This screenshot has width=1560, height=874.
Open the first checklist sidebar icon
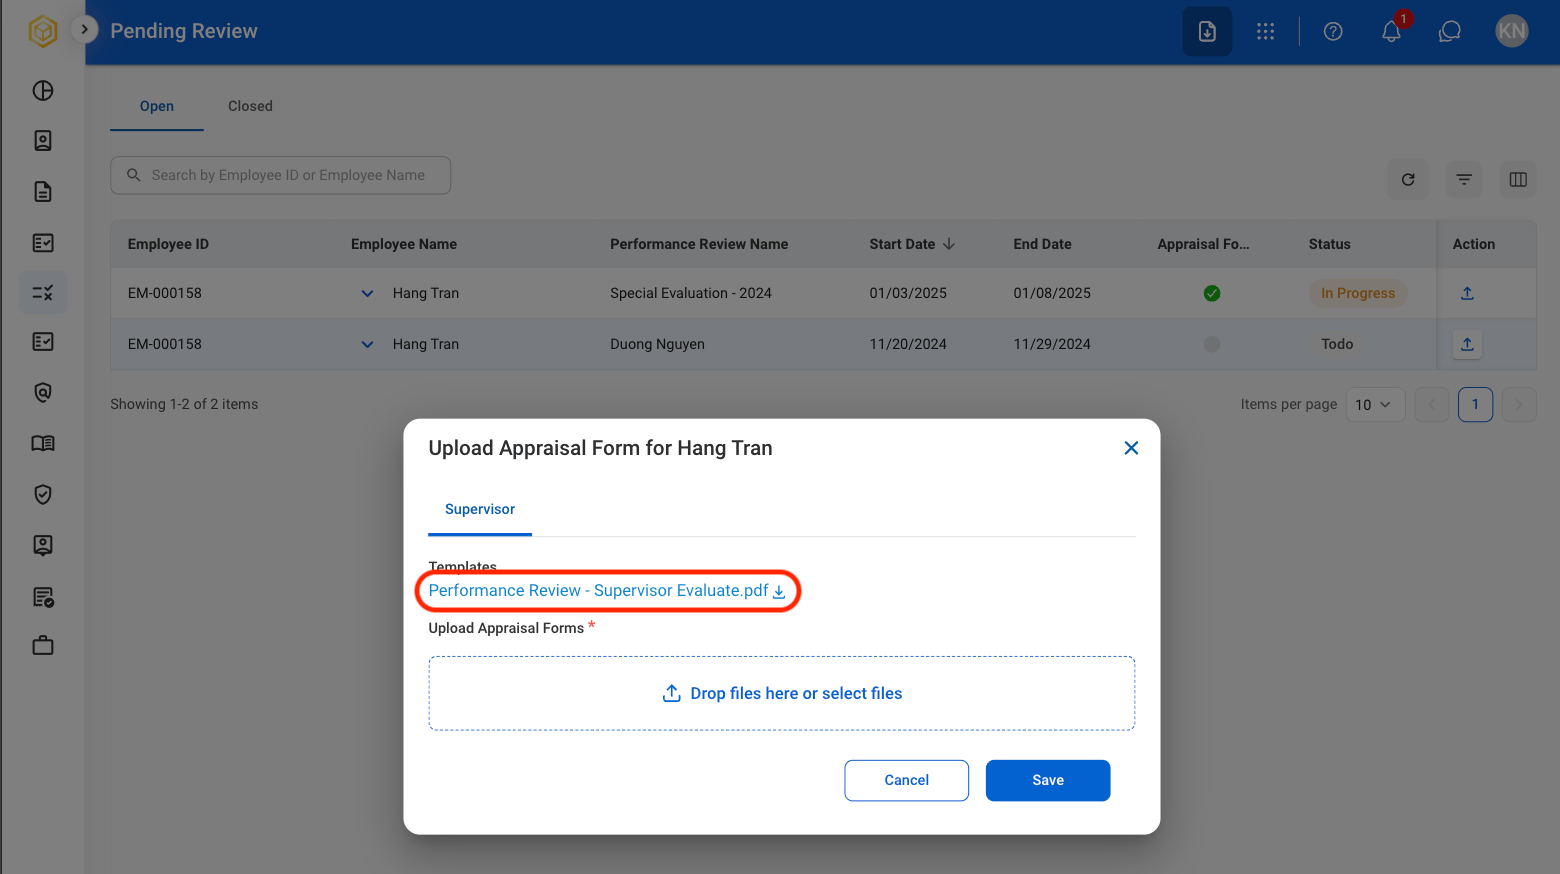[43, 243]
